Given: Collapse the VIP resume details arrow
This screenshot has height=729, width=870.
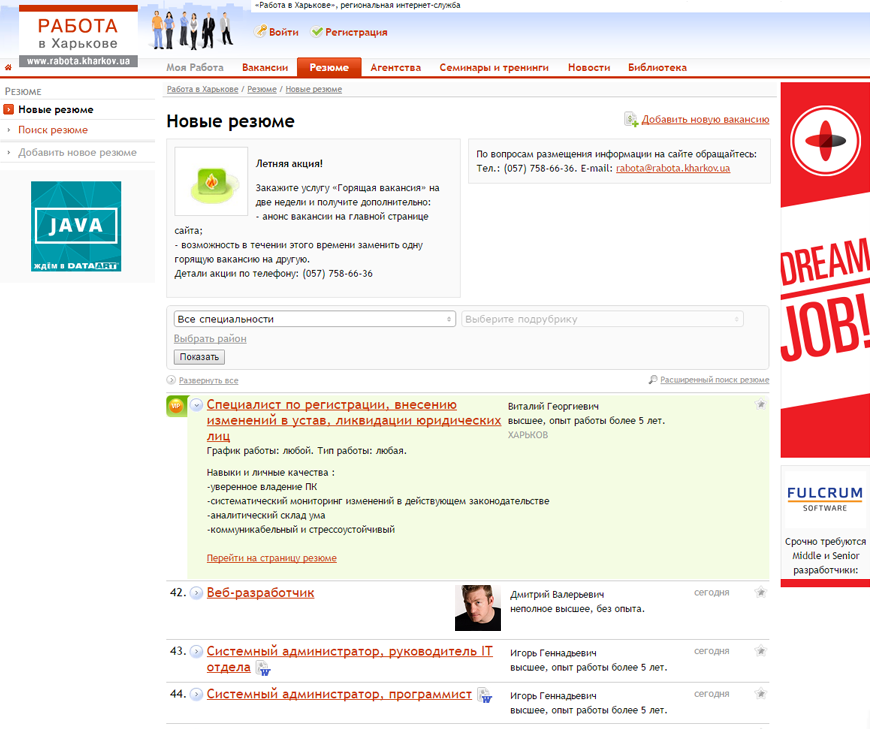Looking at the screenshot, I should (196, 405).
